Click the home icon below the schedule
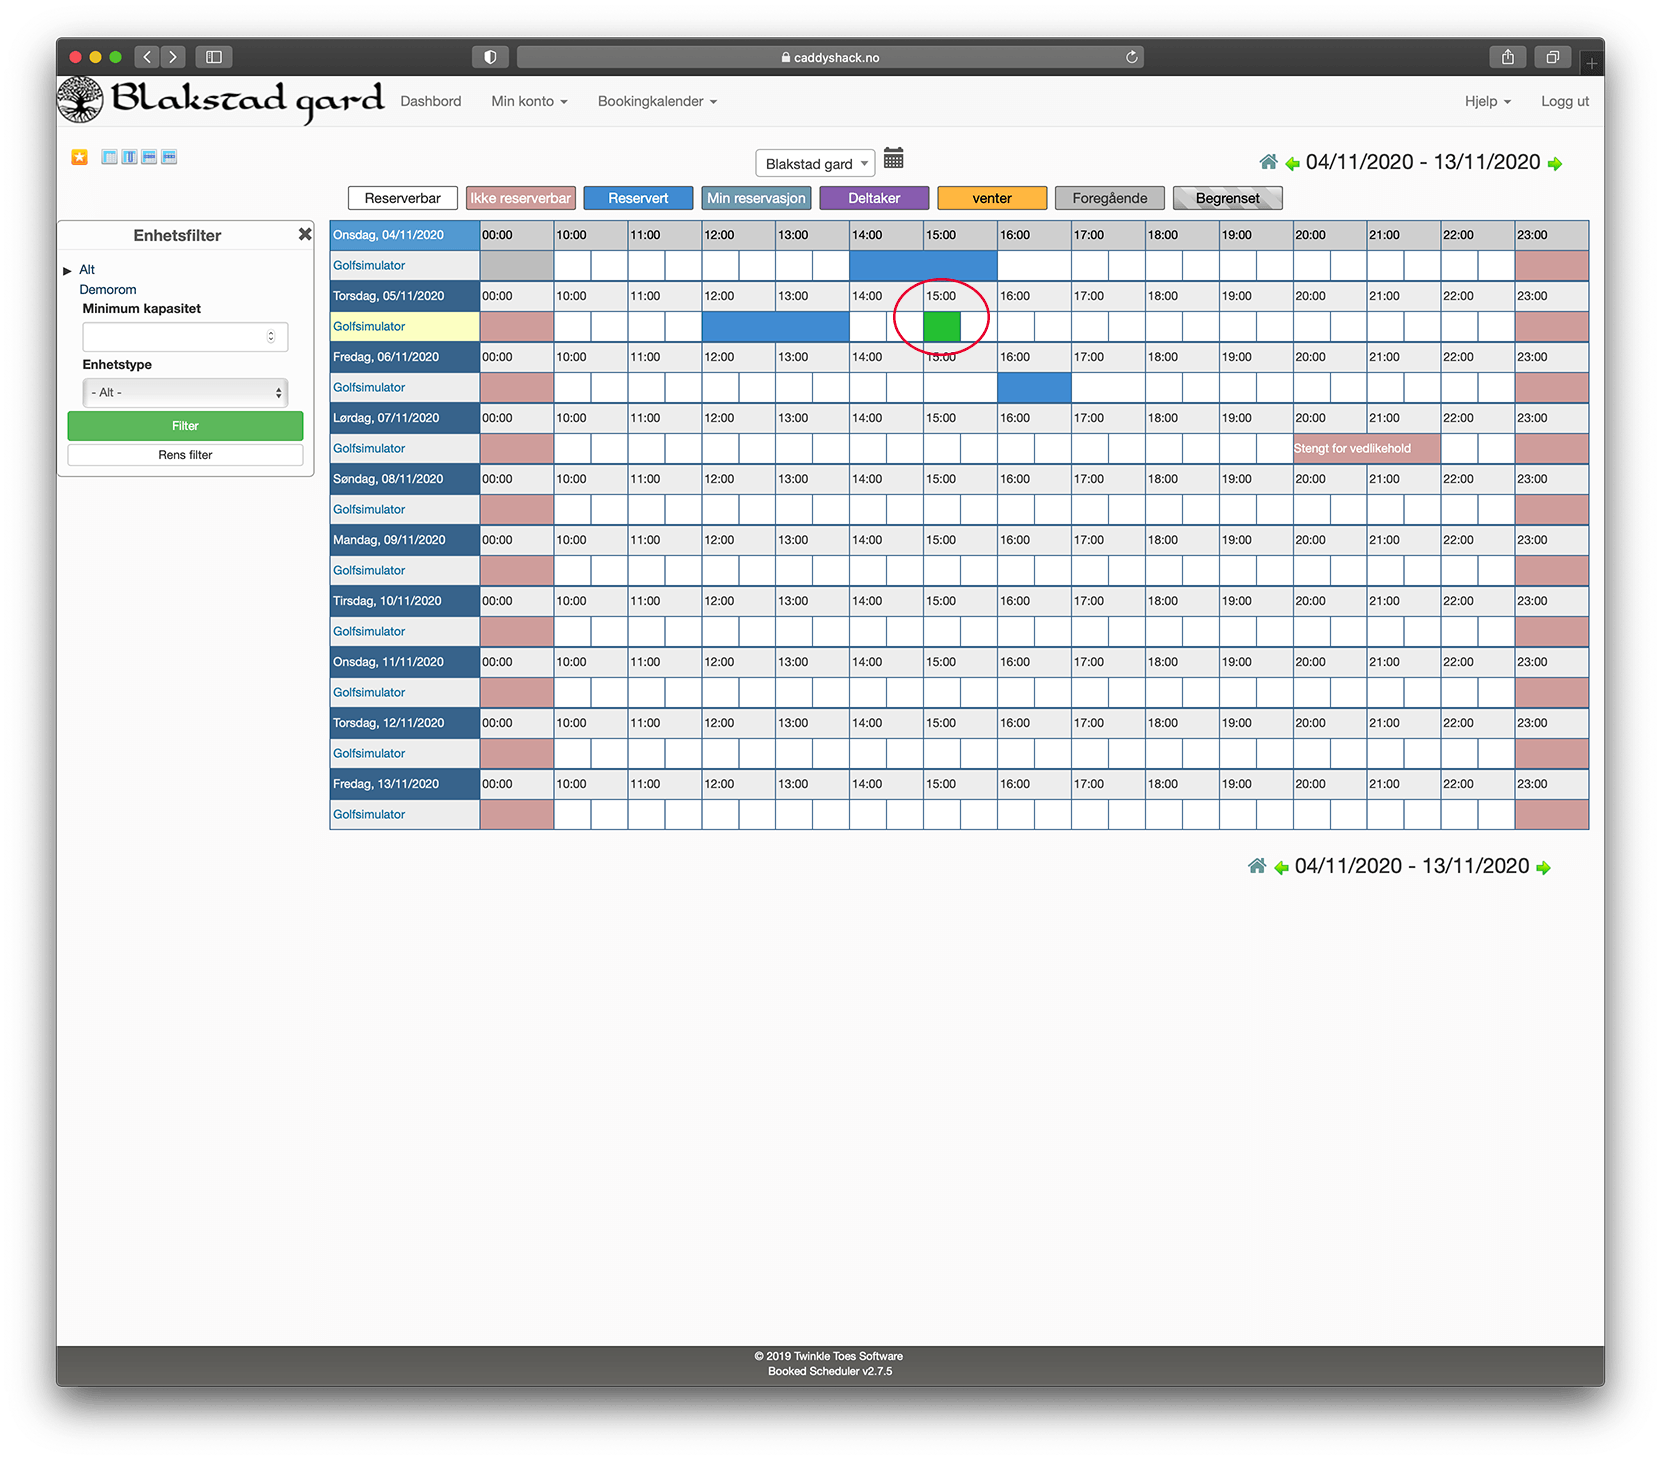 coord(1257,866)
